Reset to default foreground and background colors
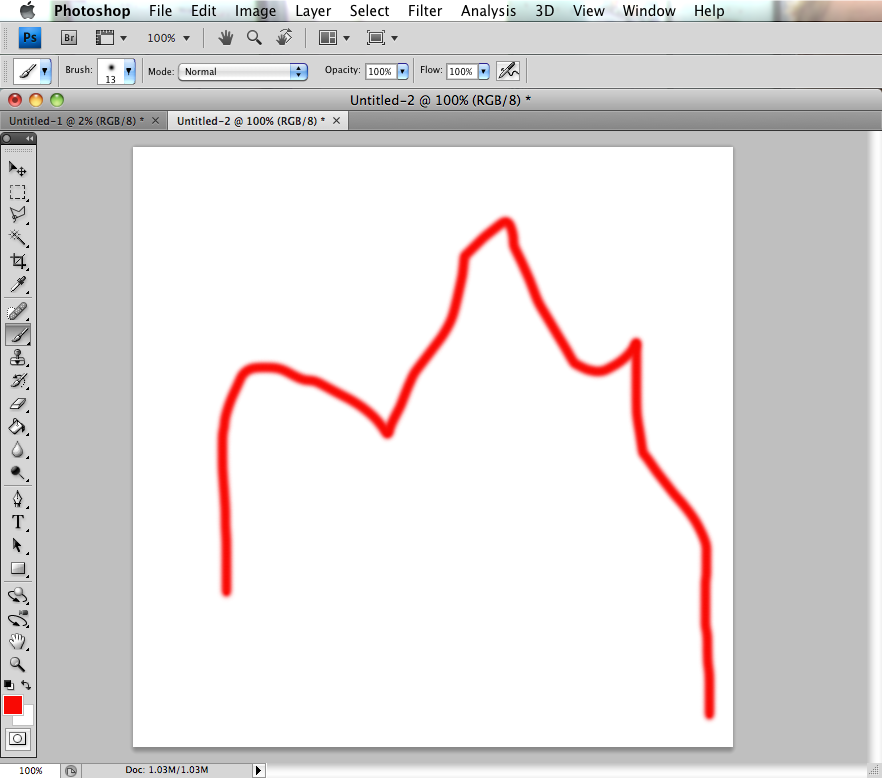 tap(8, 685)
